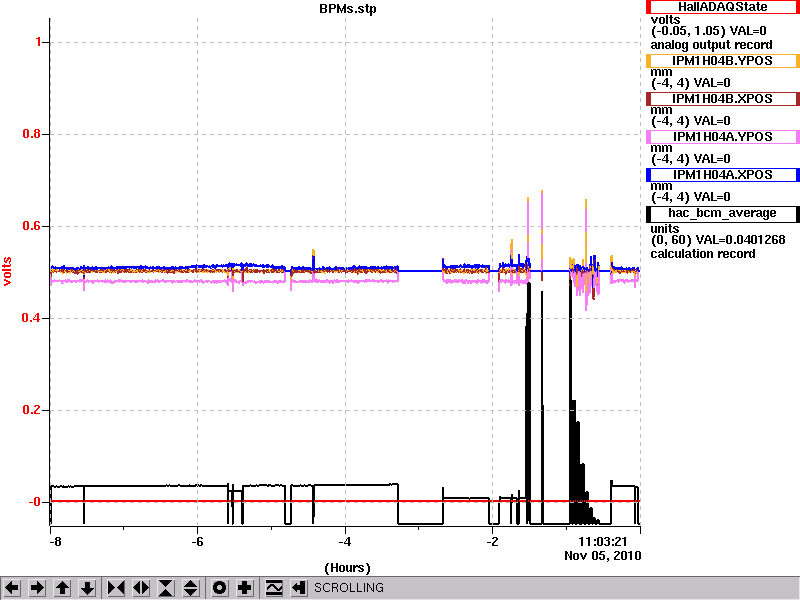
Task: Click the x-axis tick label -2
Action: (x=492, y=542)
